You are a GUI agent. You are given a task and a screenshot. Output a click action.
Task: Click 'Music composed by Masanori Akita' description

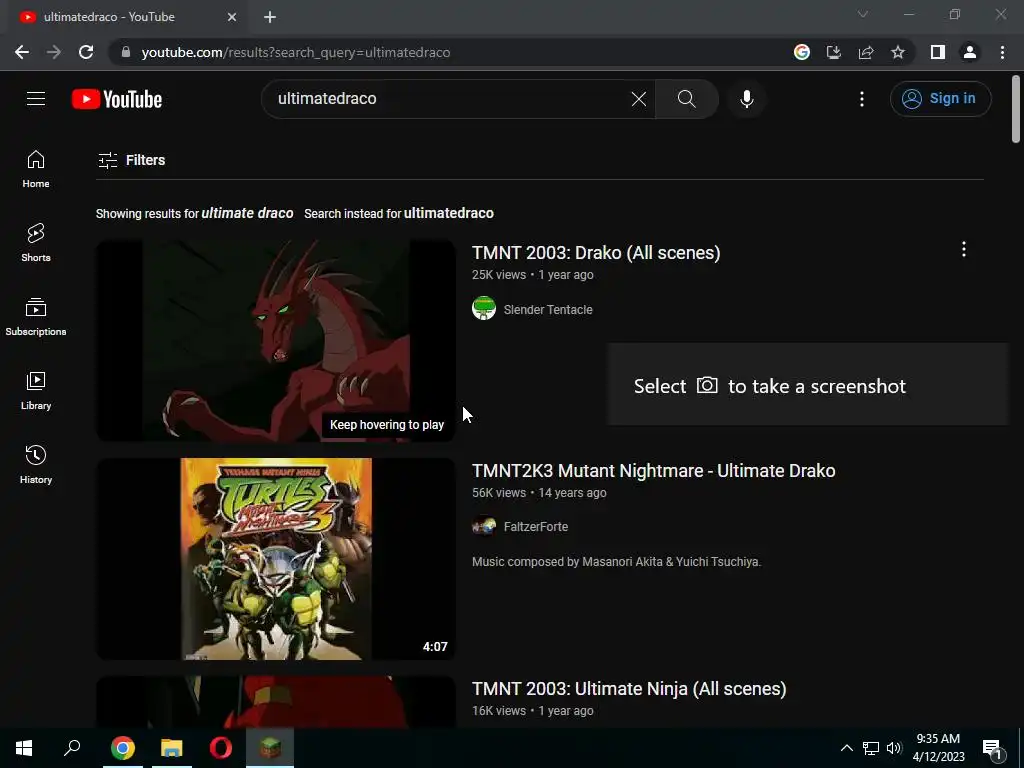point(616,562)
